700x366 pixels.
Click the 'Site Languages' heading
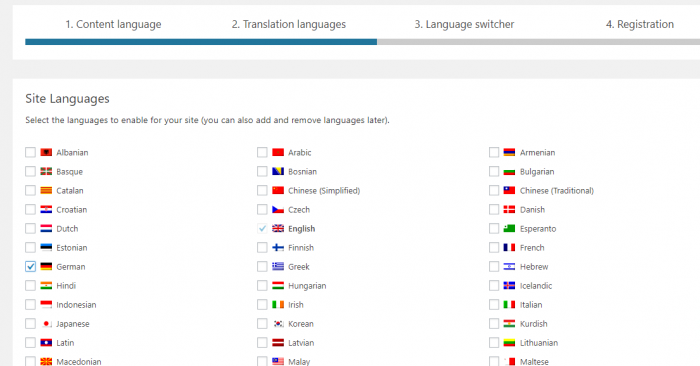(67, 99)
